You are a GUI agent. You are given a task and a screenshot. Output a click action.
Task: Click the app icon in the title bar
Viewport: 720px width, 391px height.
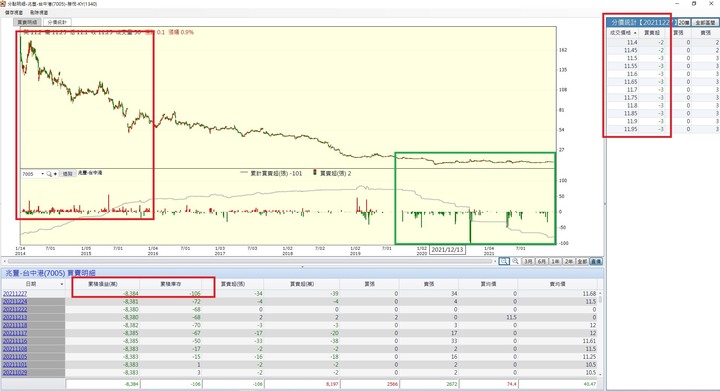coord(4,4)
